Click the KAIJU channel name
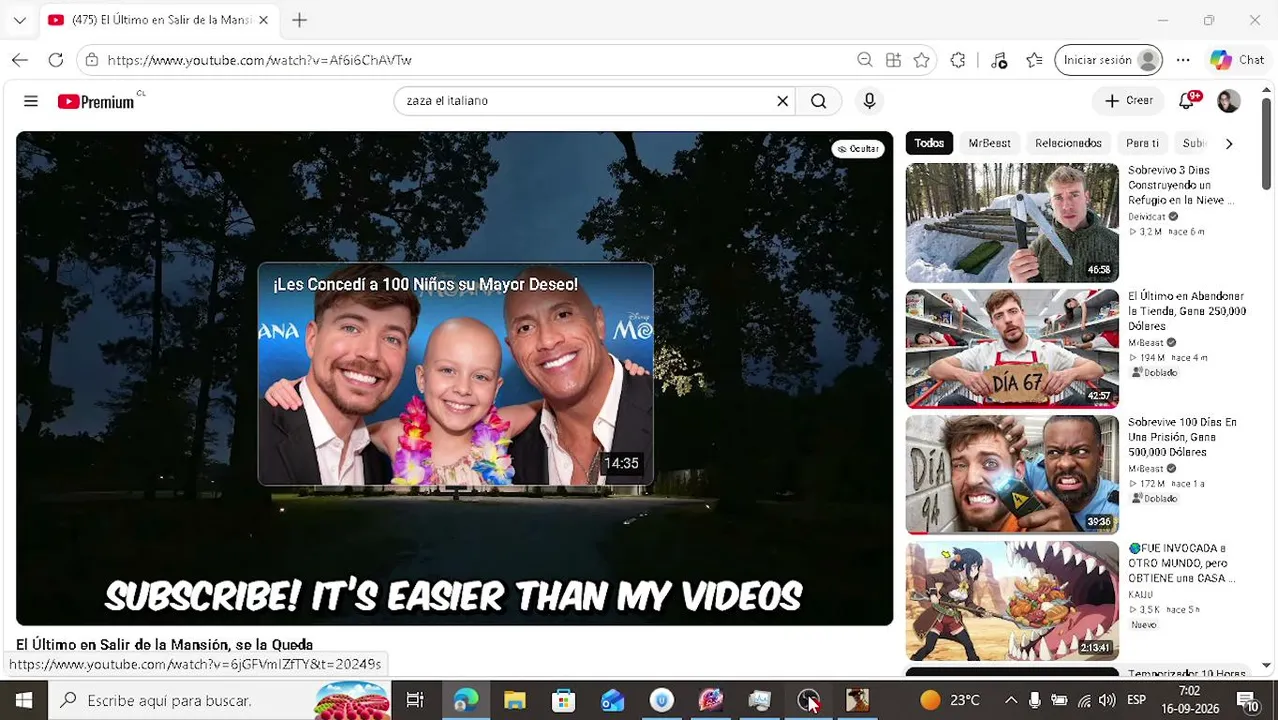The width and height of the screenshot is (1278, 720). pos(1141,595)
